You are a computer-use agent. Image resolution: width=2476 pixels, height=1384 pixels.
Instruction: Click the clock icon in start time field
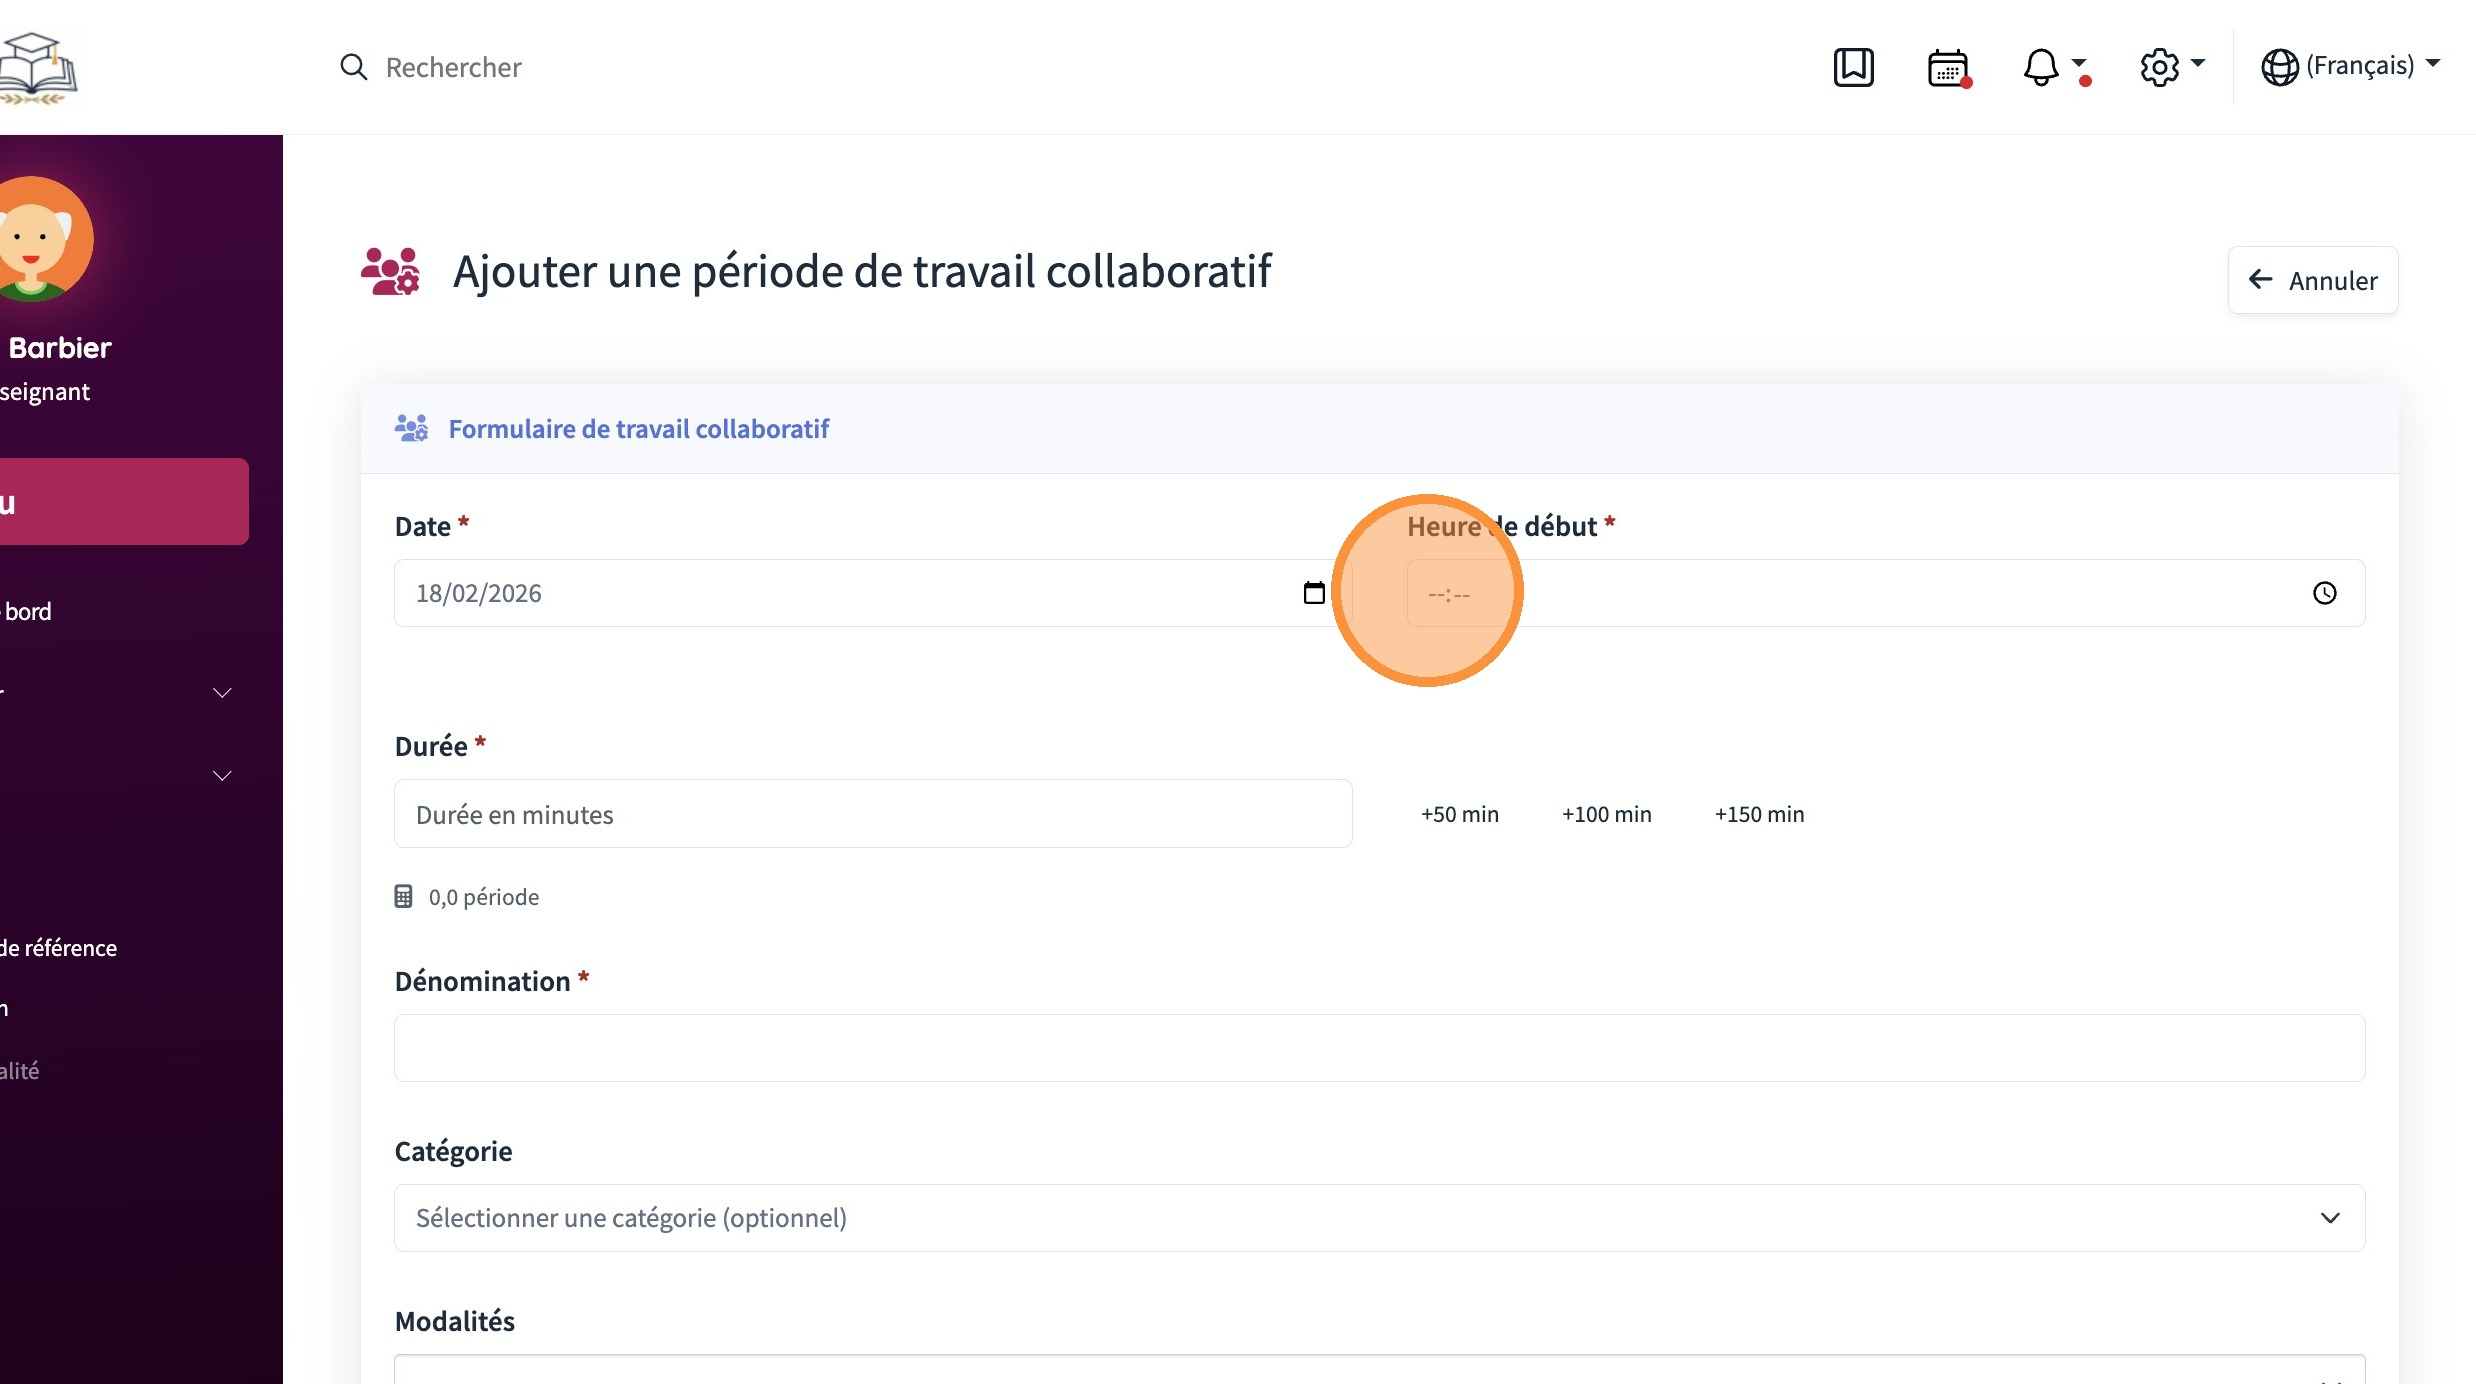pyautogui.click(x=2324, y=593)
